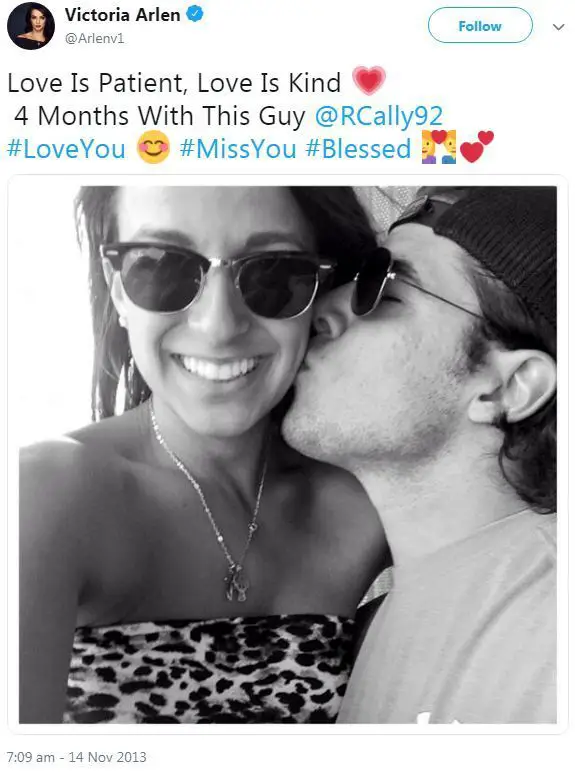The width and height of the screenshot is (575, 773).
Task: Click the '4 Months With This Guy' text
Action: pyautogui.click(x=160, y=116)
